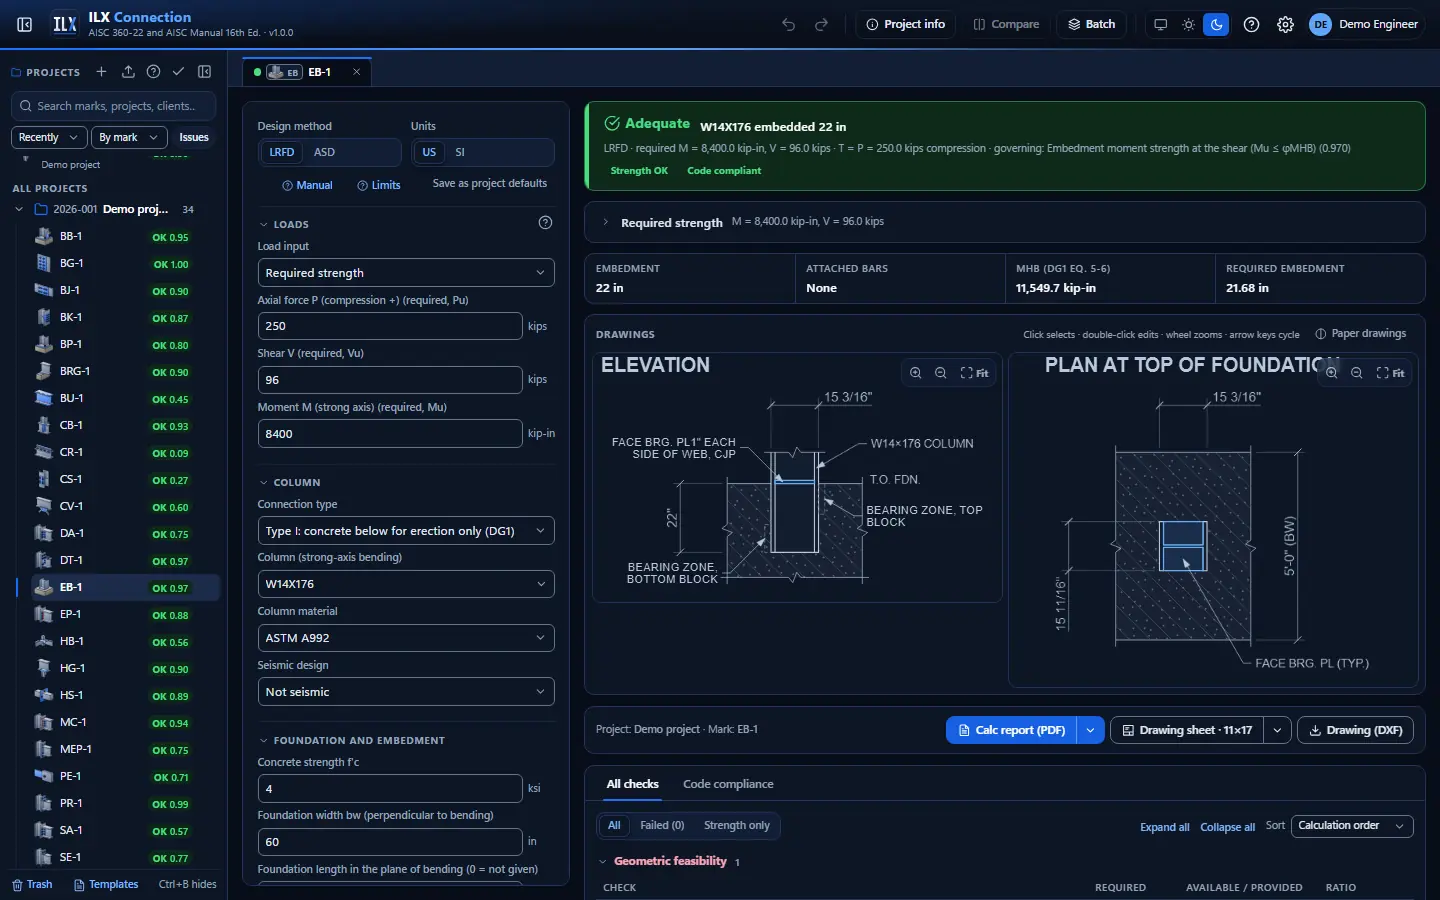Generate the Calc report PDF
This screenshot has width=1440, height=900.
(1011, 730)
